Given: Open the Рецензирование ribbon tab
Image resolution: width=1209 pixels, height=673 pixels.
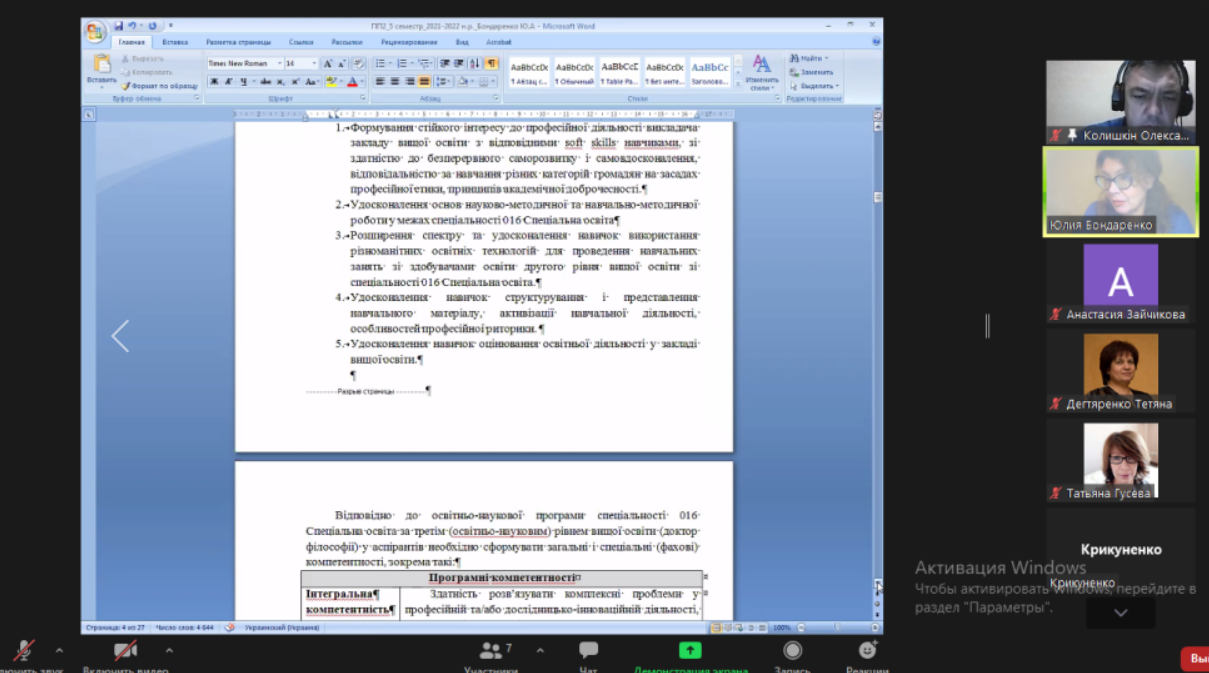Looking at the screenshot, I should (x=408, y=43).
